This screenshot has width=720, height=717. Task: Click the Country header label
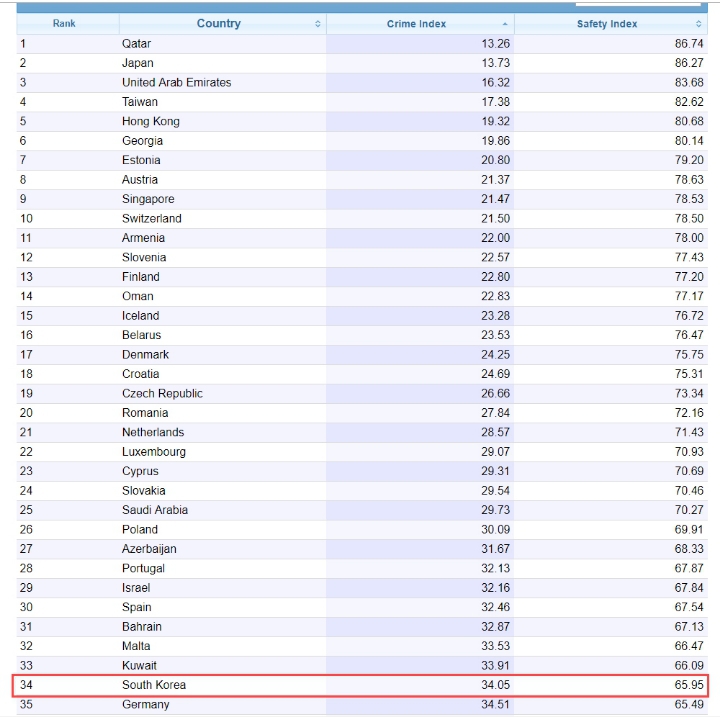218,24
